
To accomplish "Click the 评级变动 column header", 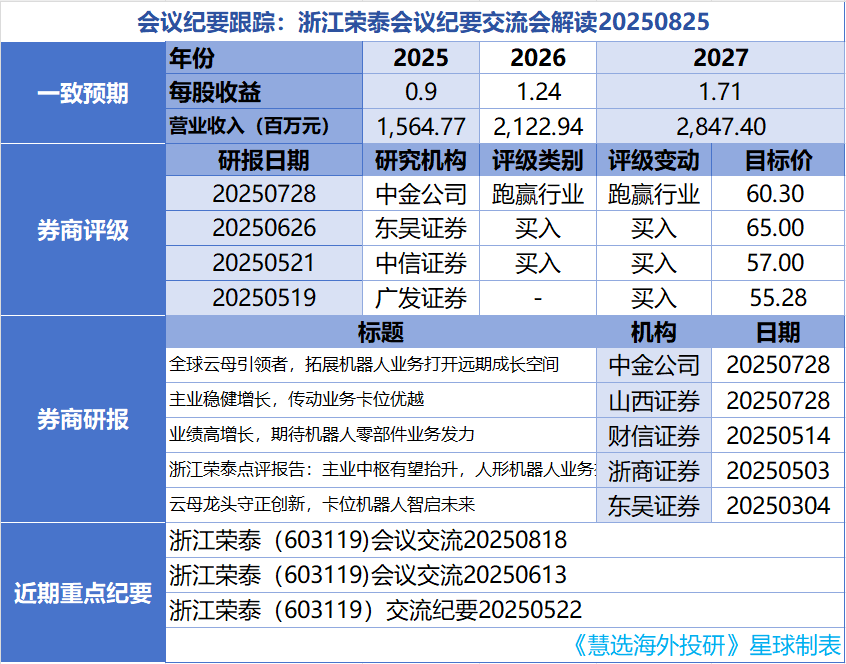I will 654,160.
